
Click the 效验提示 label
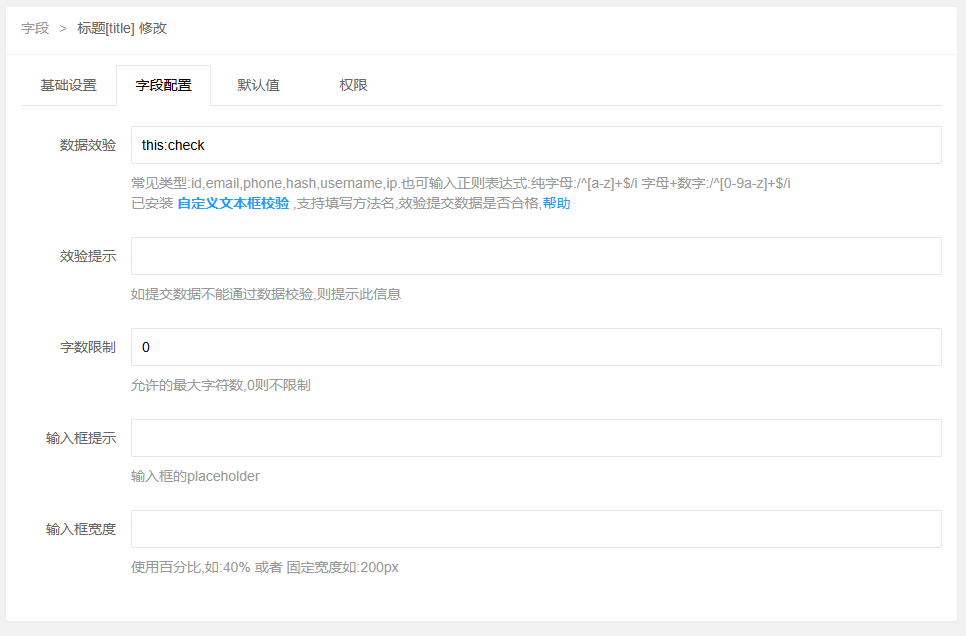(87, 256)
